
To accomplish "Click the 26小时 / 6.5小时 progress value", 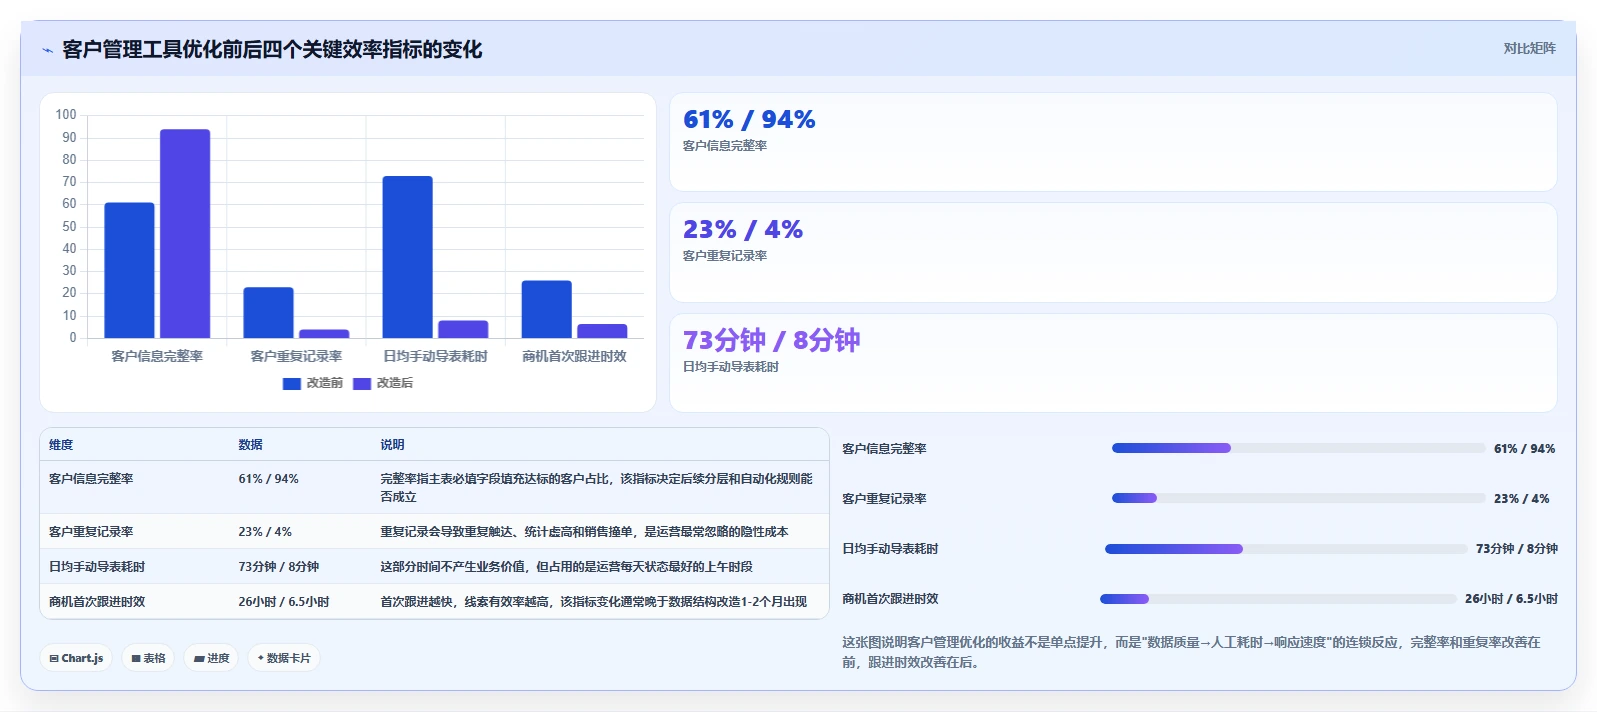I will click(x=1511, y=599).
